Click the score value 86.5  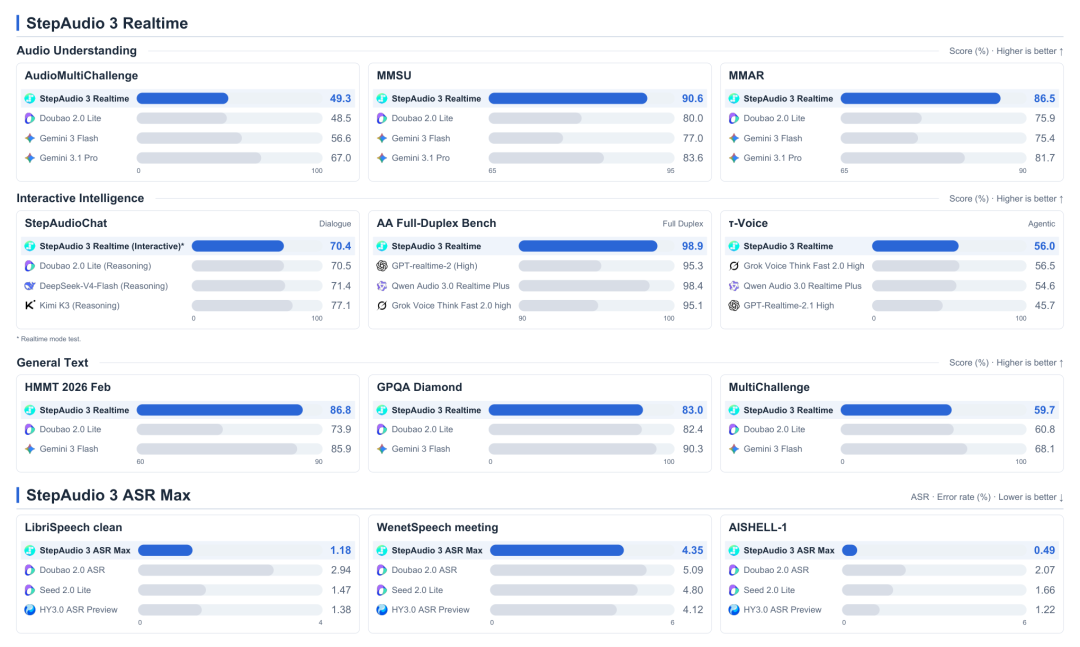point(1044,99)
